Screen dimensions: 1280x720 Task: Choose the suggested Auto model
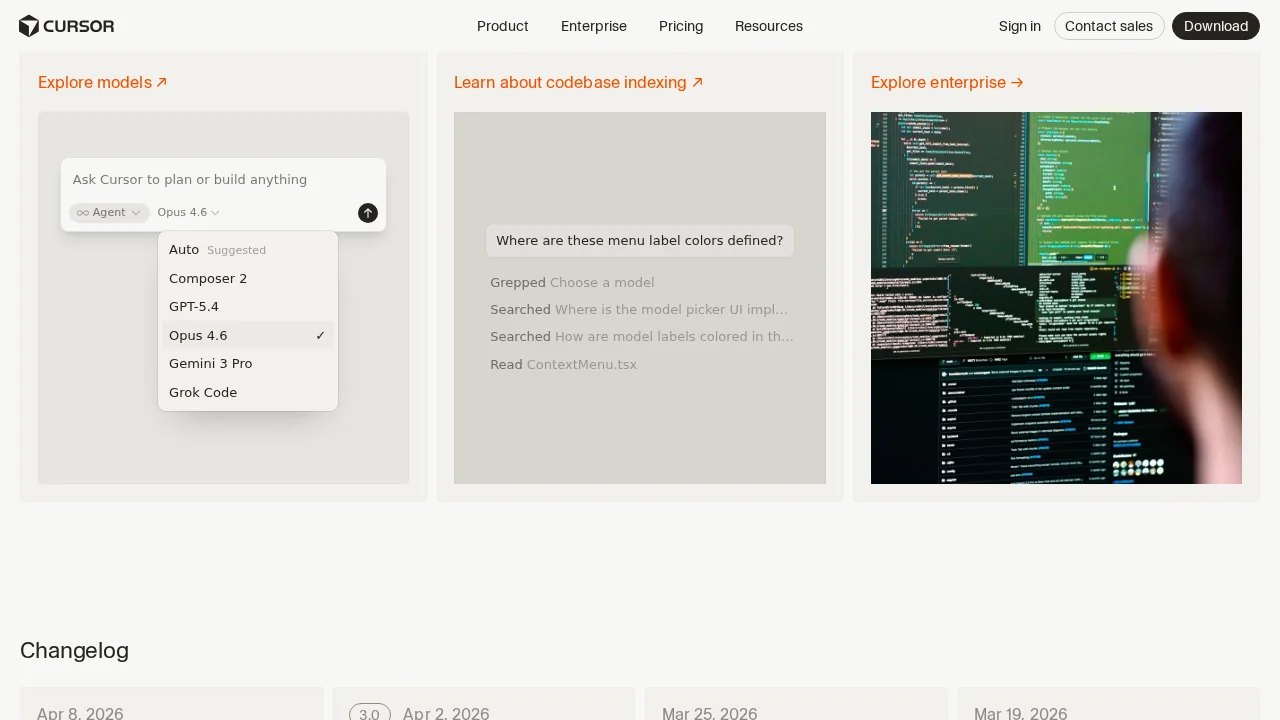click(x=184, y=249)
